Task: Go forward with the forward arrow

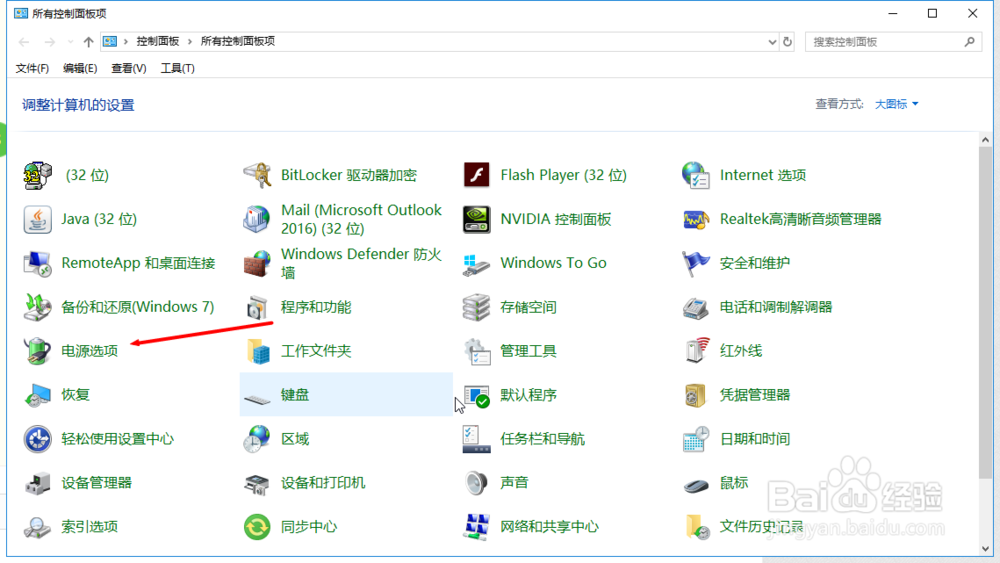Action: [x=49, y=42]
